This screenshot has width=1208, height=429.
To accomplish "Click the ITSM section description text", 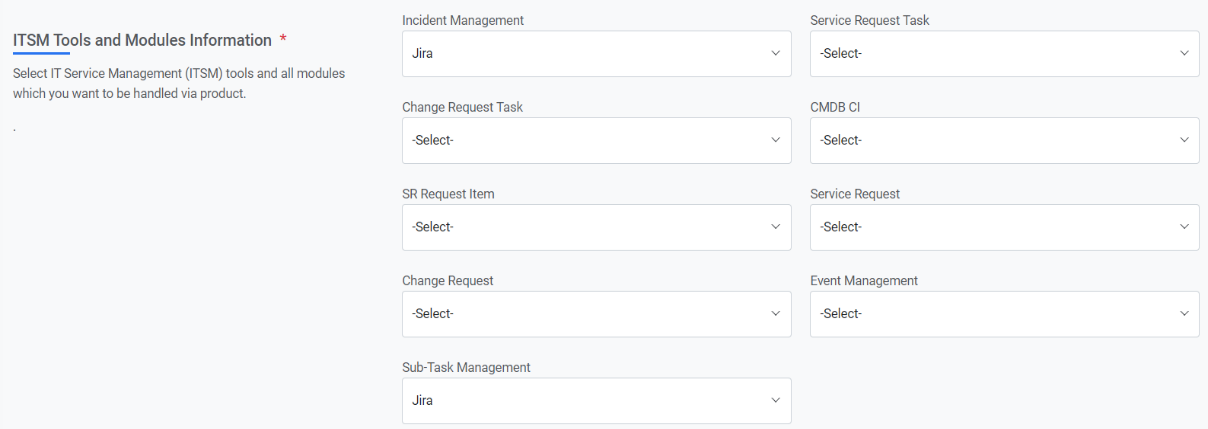I will click(179, 84).
